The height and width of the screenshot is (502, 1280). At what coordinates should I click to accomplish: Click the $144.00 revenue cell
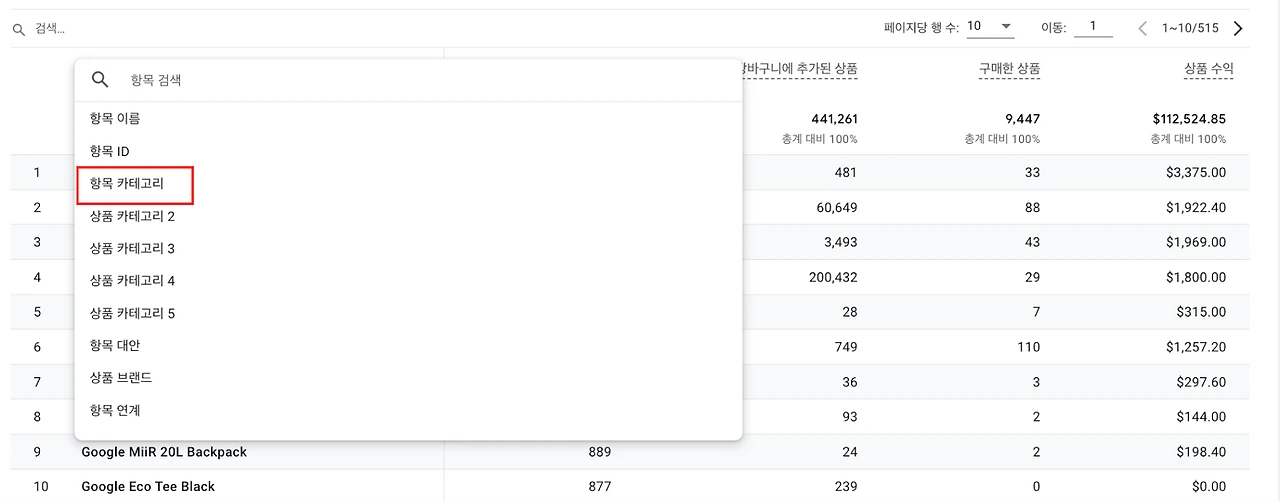[x=1203, y=417]
